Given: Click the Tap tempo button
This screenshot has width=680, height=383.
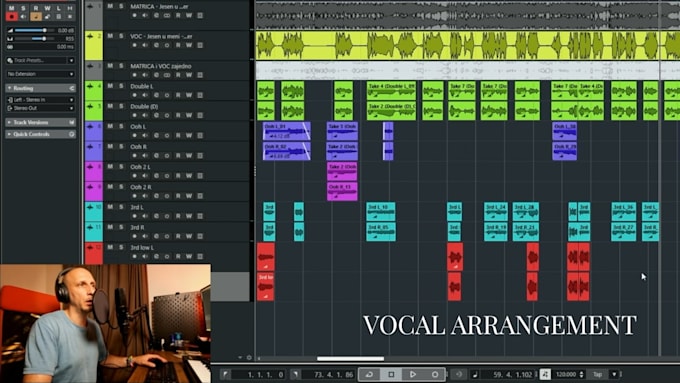Looking at the screenshot, I should click(598, 374).
